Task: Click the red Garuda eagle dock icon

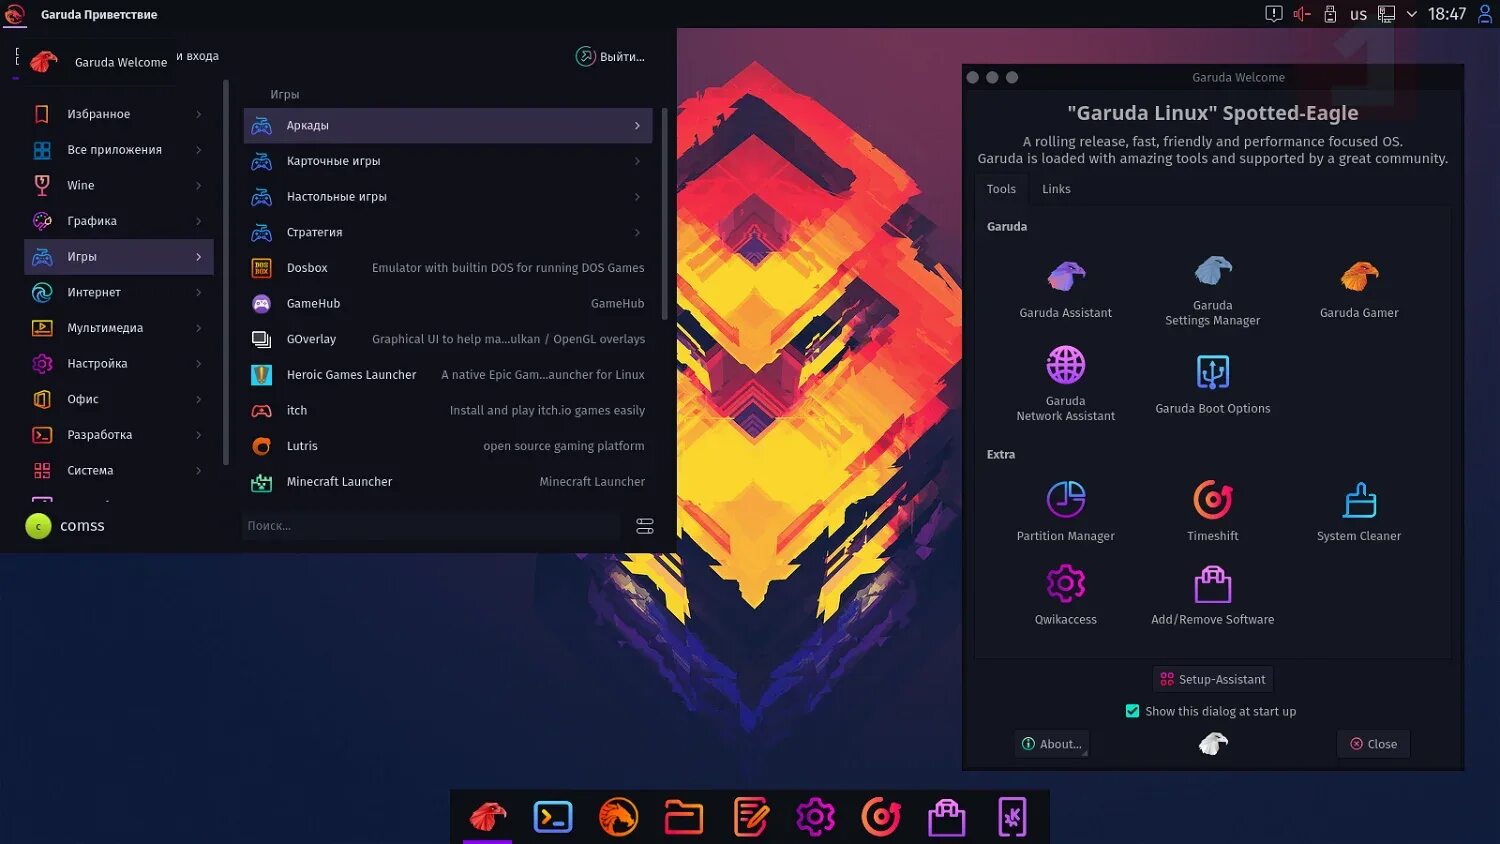Action: pyautogui.click(x=487, y=817)
